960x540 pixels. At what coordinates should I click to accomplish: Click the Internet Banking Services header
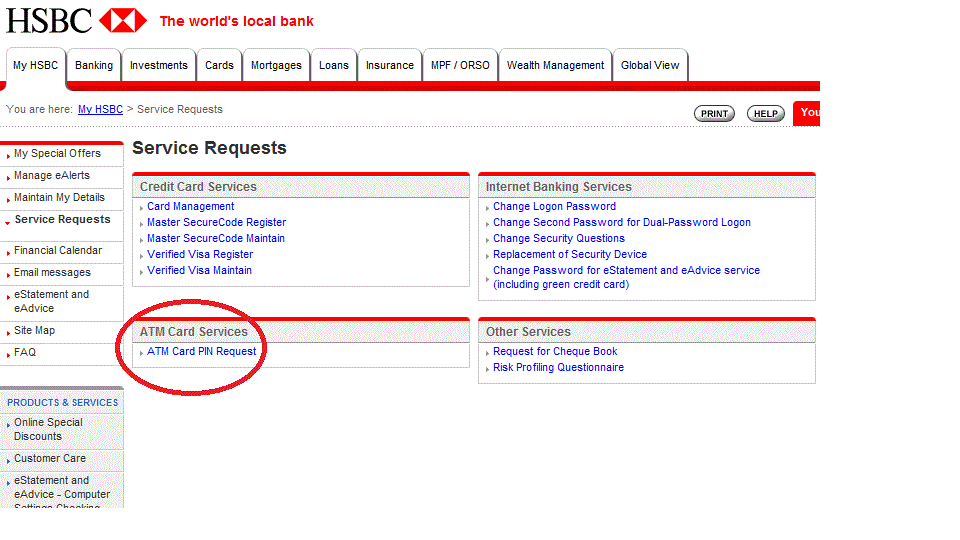(558, 187)
